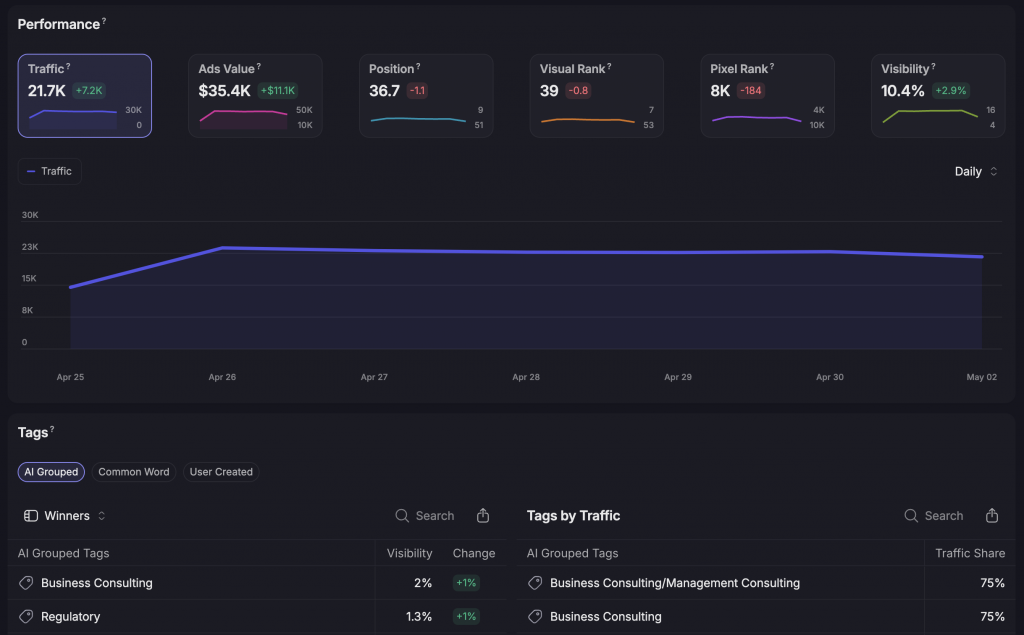
Task: Export Tags by Traffic via share icon
Action: (x=991, y=515)
